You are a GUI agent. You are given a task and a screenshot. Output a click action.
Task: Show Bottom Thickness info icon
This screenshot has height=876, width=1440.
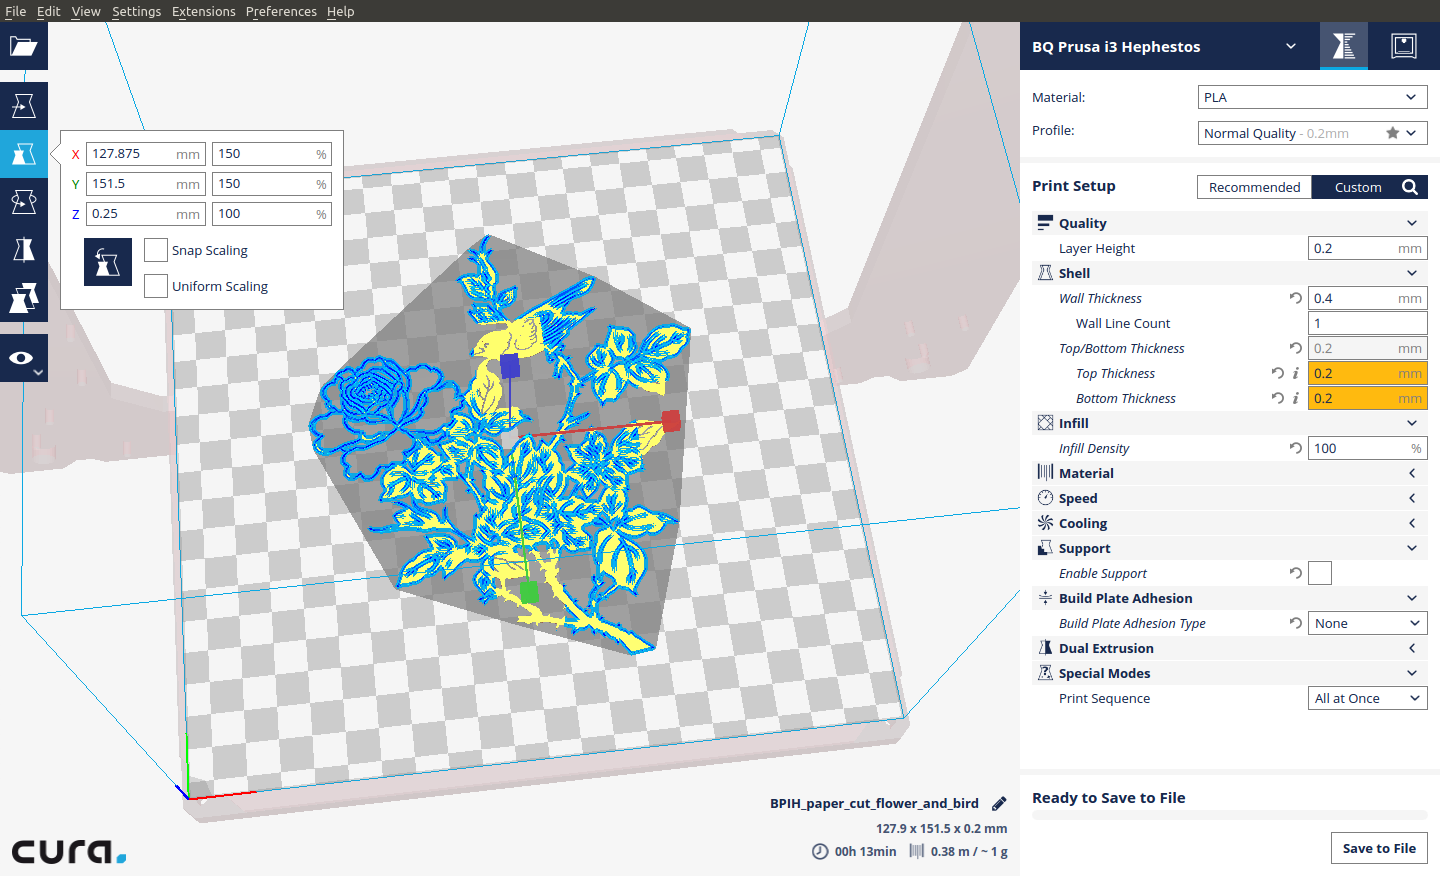pos(1296,398)
